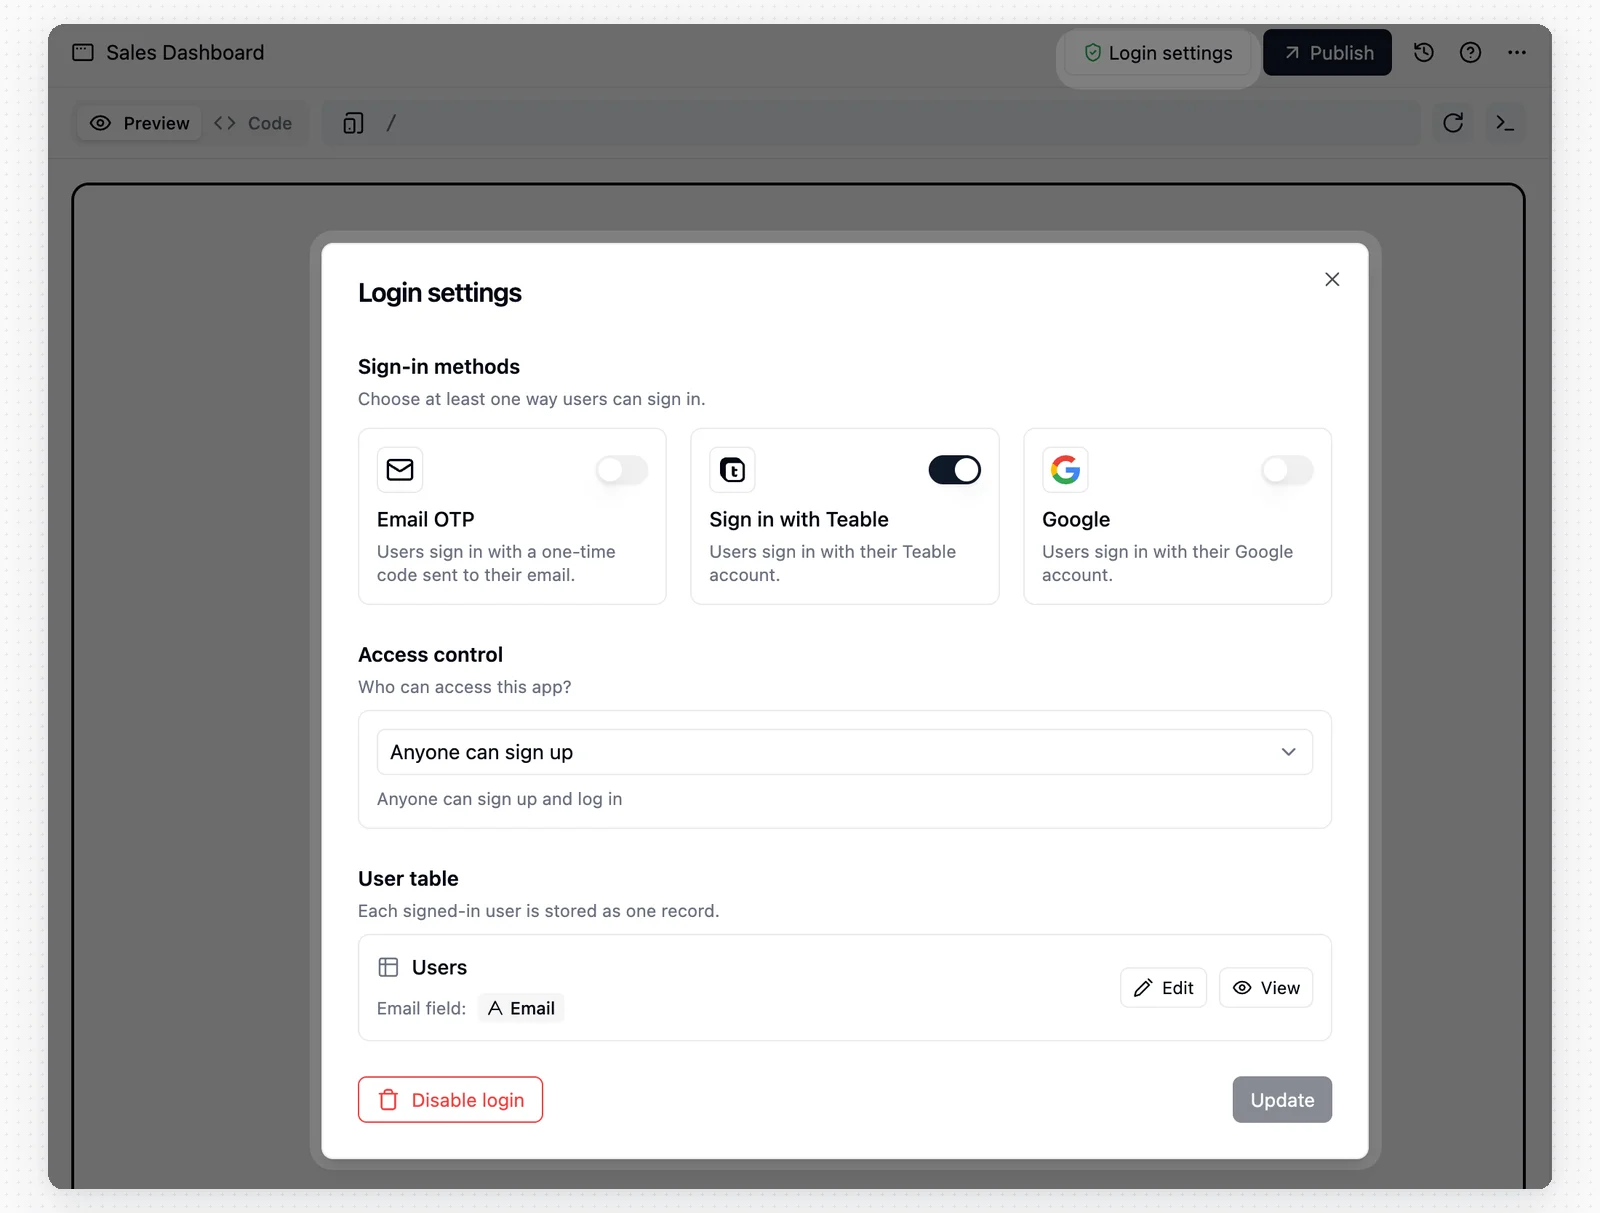1600x1213 pixels.
Task: Click the Email OTP envelope icon
Action: point(400,470)
